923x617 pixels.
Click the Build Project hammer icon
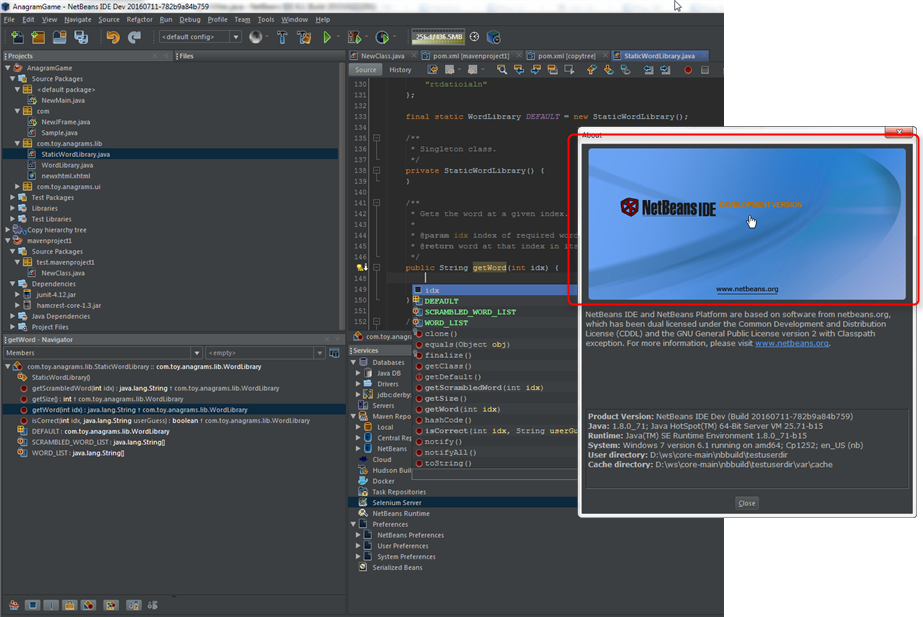tap(282, 37)
